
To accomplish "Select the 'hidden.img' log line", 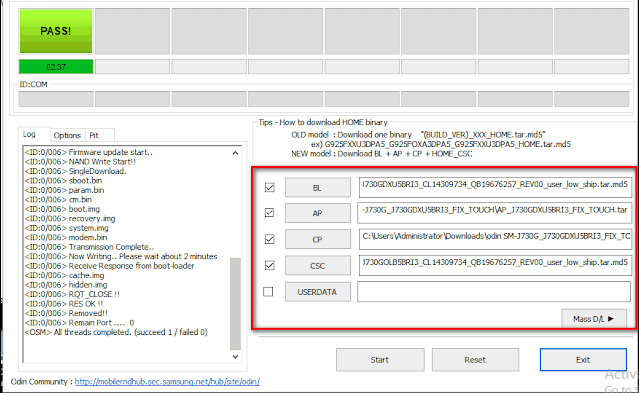I will click(66, 285).
